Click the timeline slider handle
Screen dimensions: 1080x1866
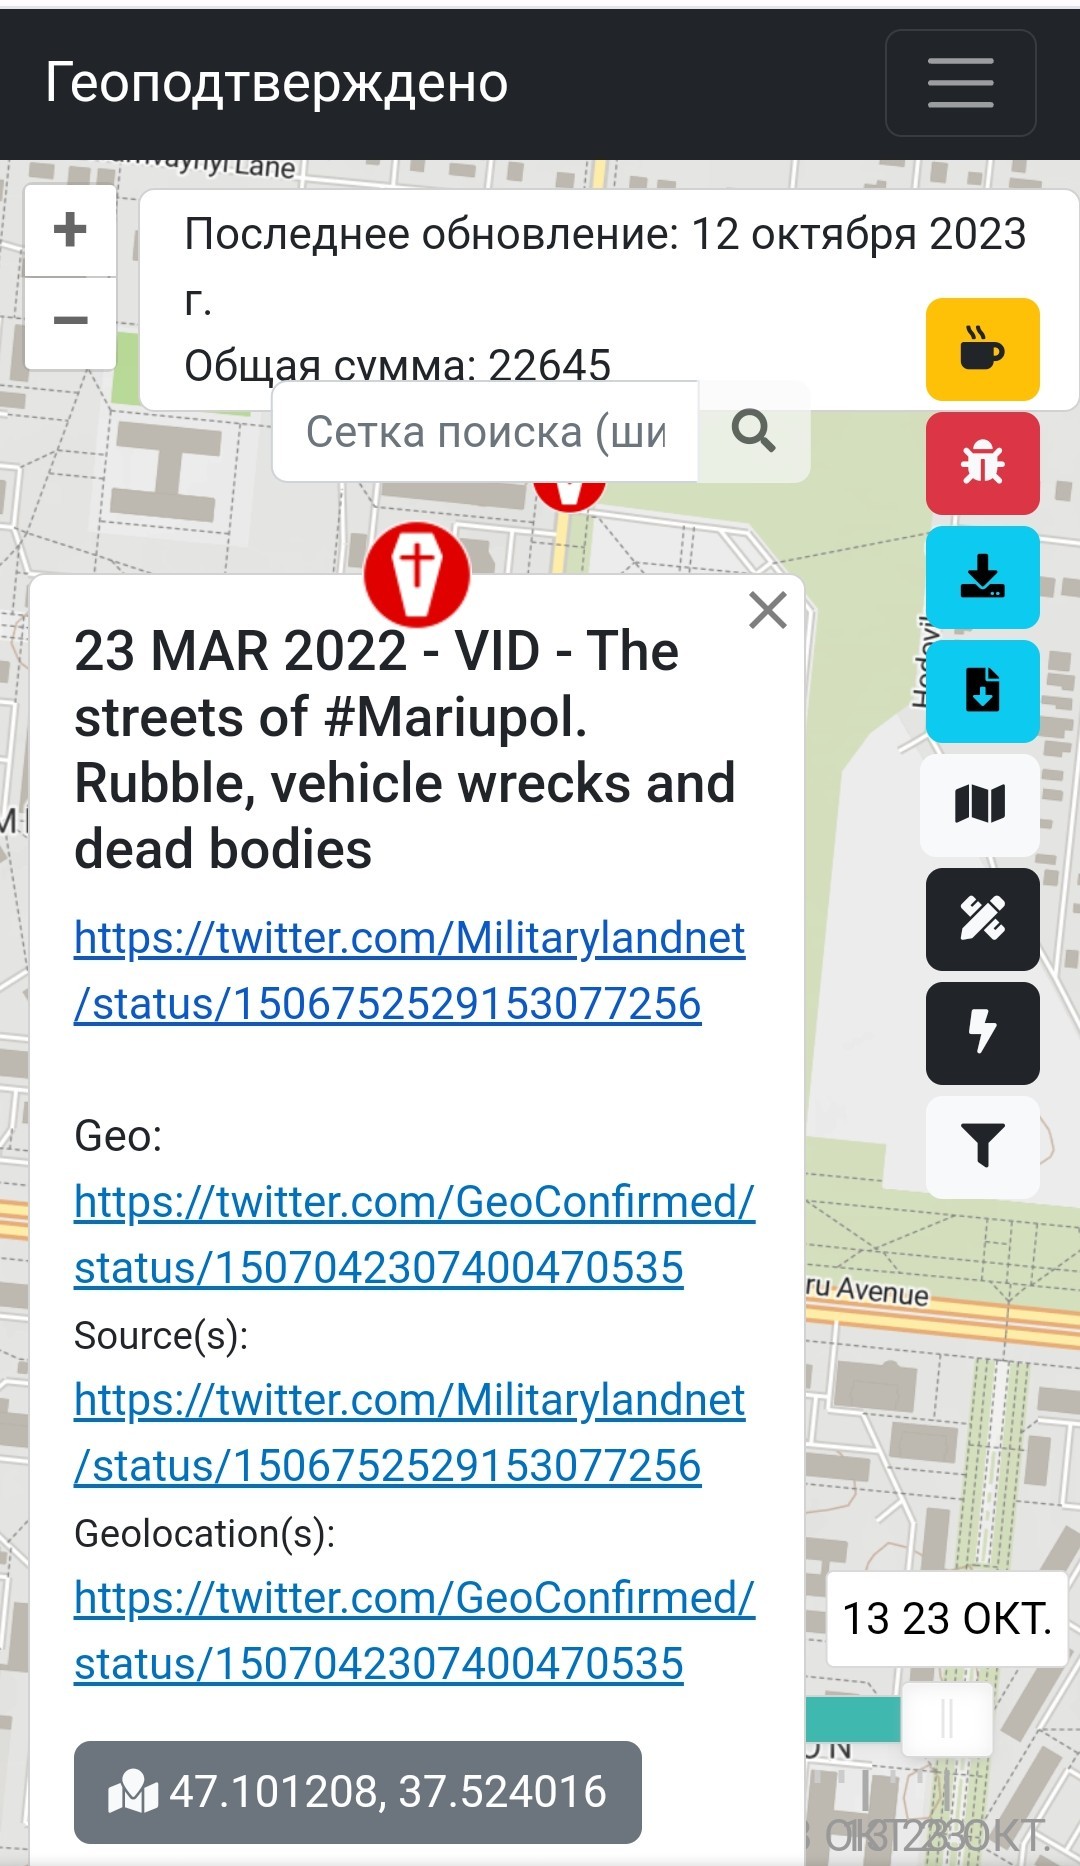[946, 1719]
